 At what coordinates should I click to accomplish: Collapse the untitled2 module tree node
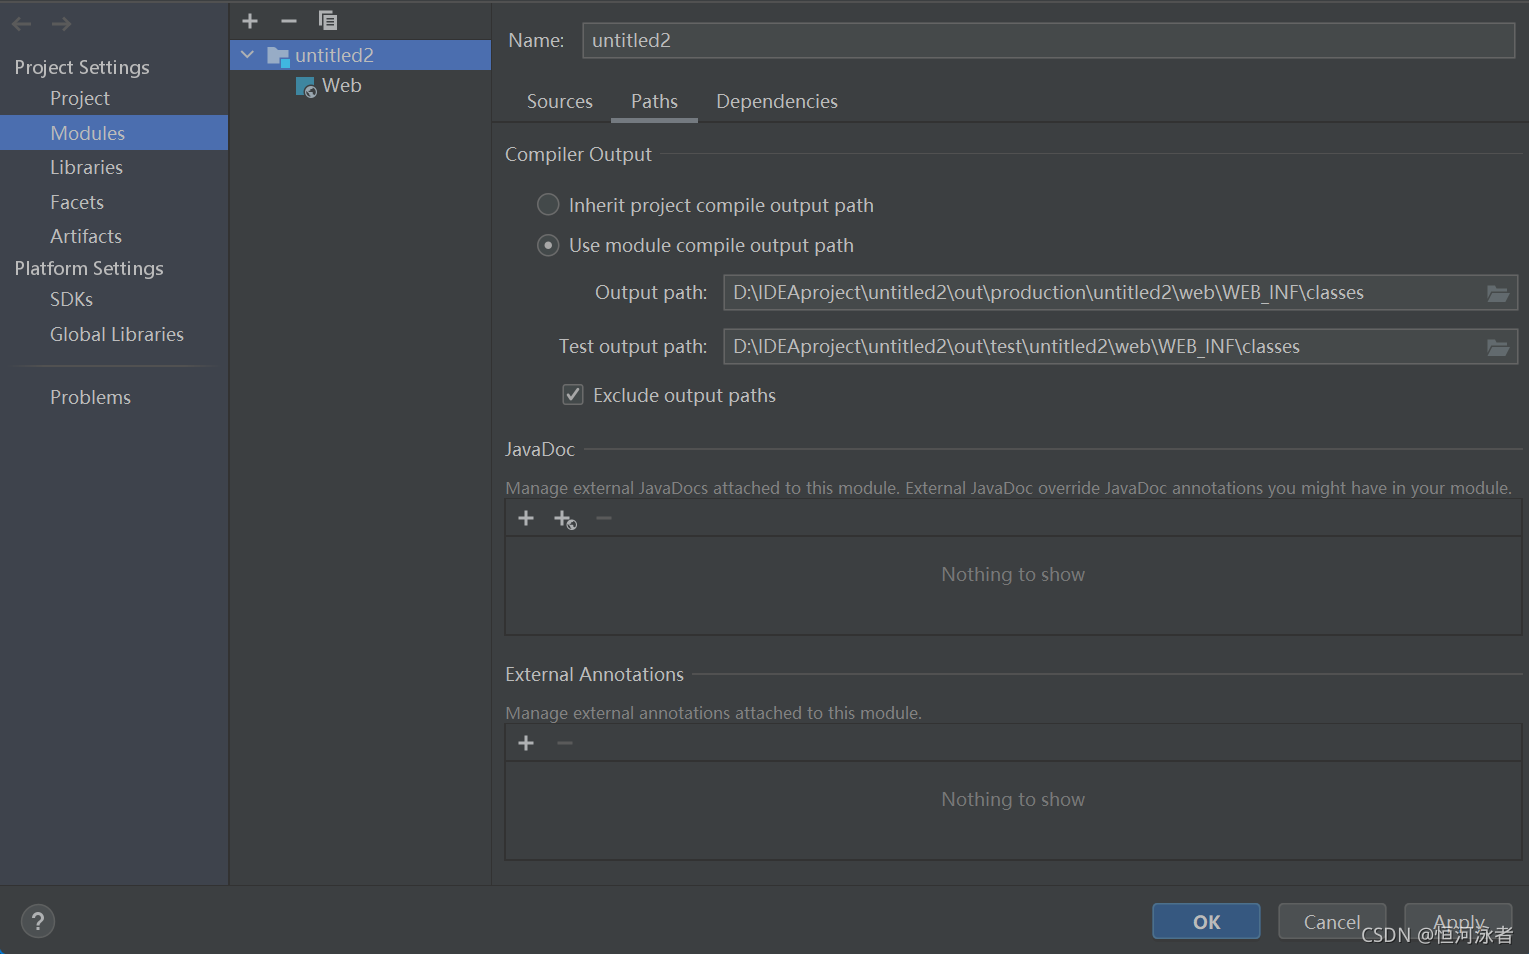tap(247, 55)
